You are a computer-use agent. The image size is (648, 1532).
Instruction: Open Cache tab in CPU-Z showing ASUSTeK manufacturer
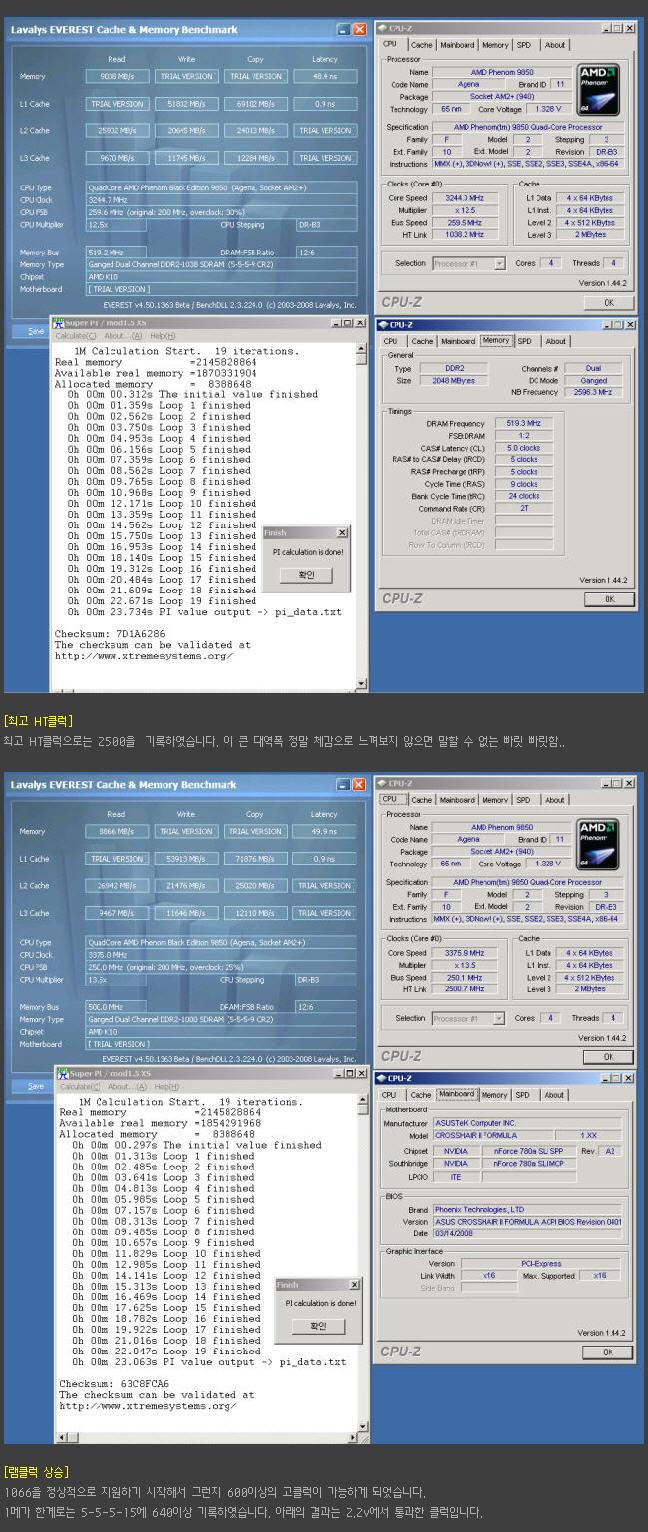(x=421, y=1095)
